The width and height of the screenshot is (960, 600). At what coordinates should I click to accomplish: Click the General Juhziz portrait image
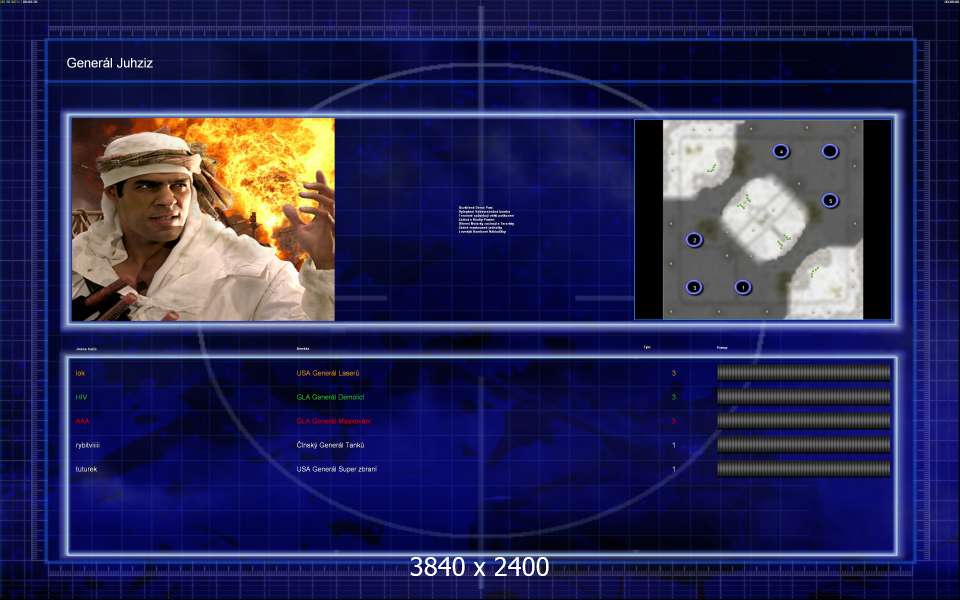click(x=203, y=219)
